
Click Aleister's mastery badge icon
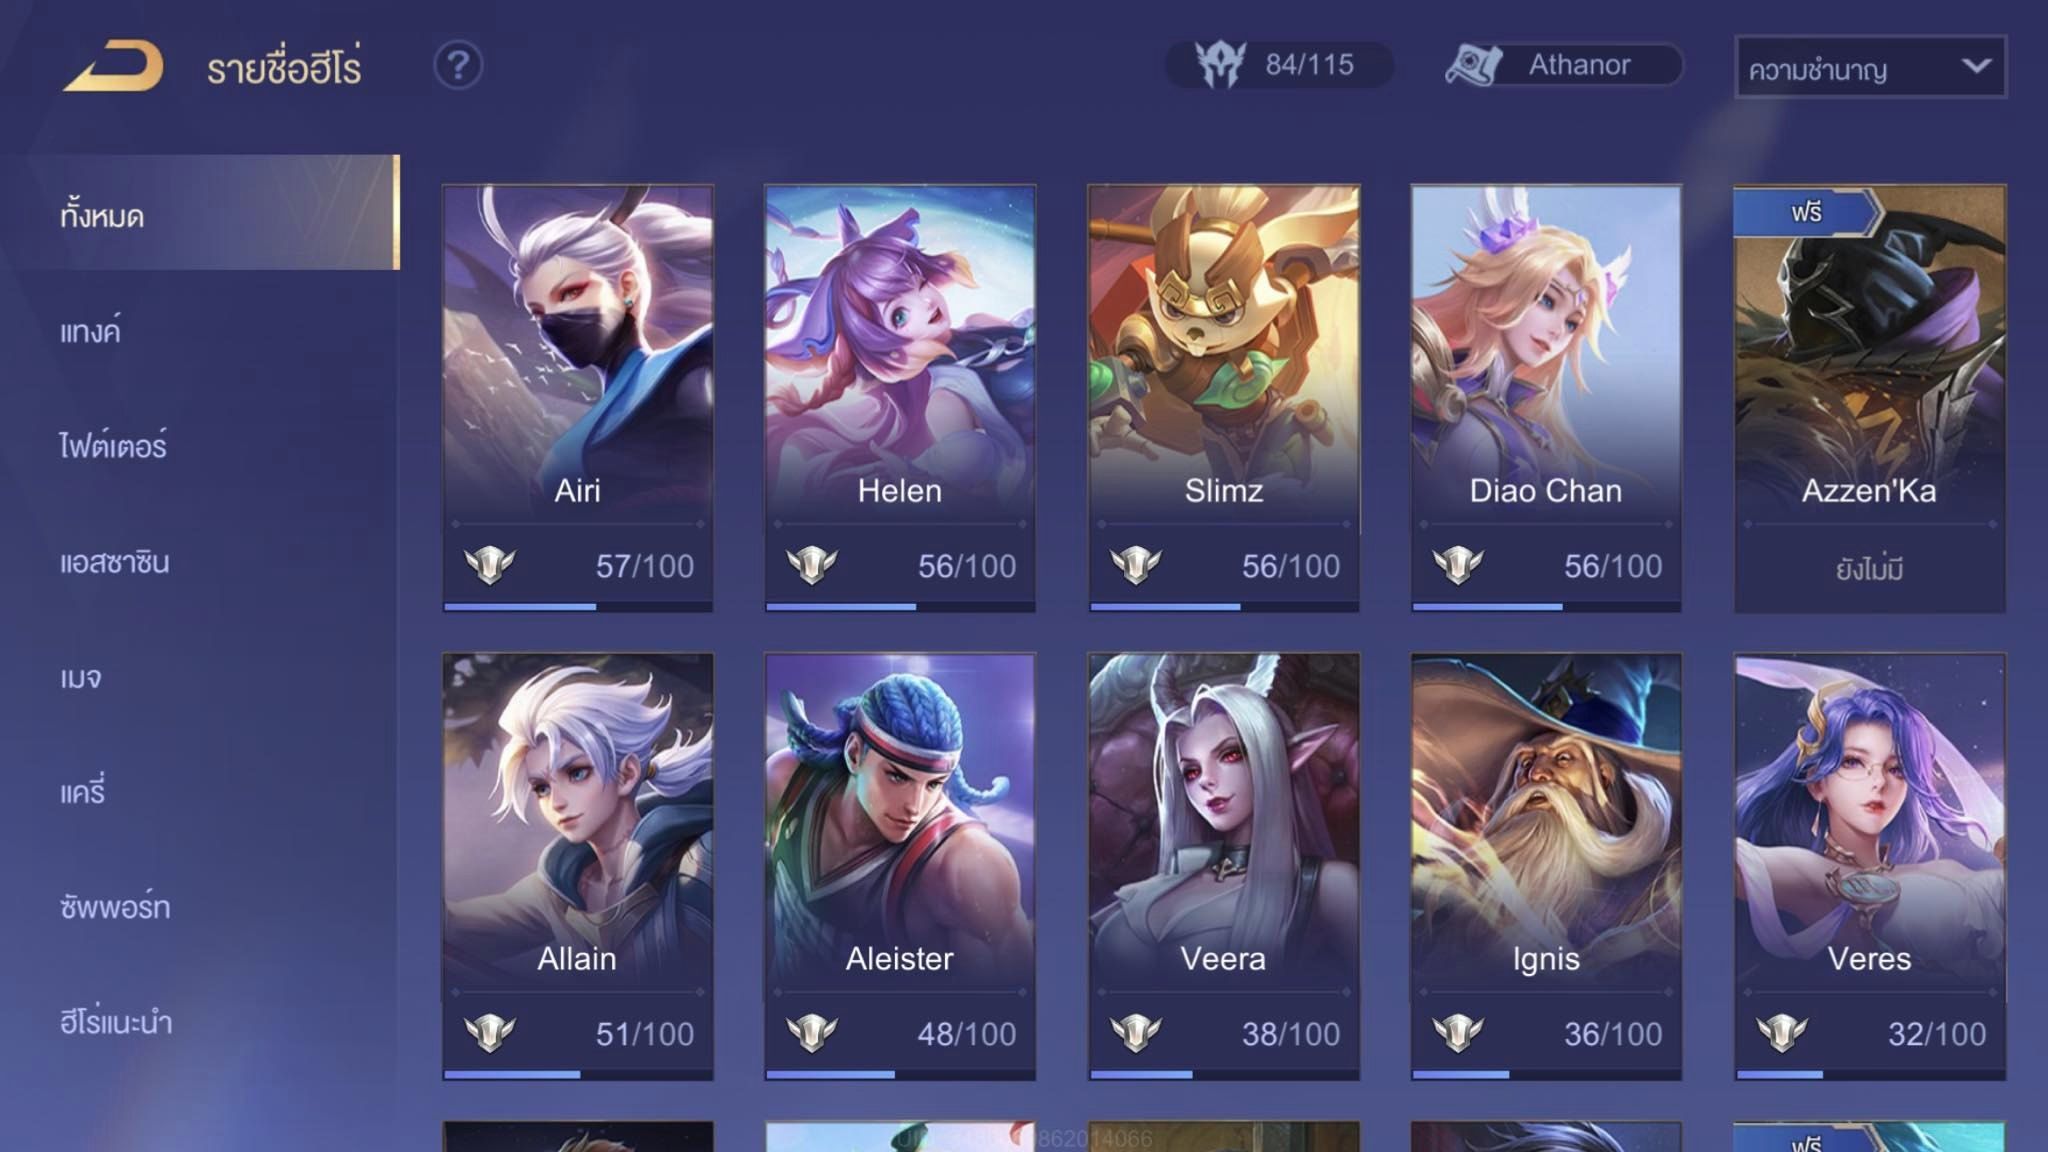[x=812, y=1033]
